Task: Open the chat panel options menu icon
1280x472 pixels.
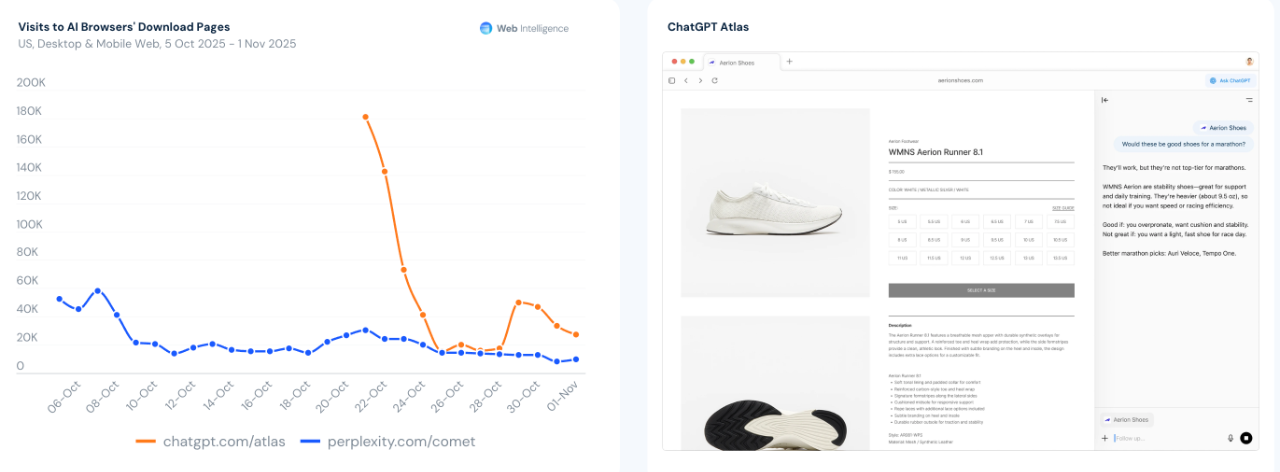Action: tap(1249, 100)
